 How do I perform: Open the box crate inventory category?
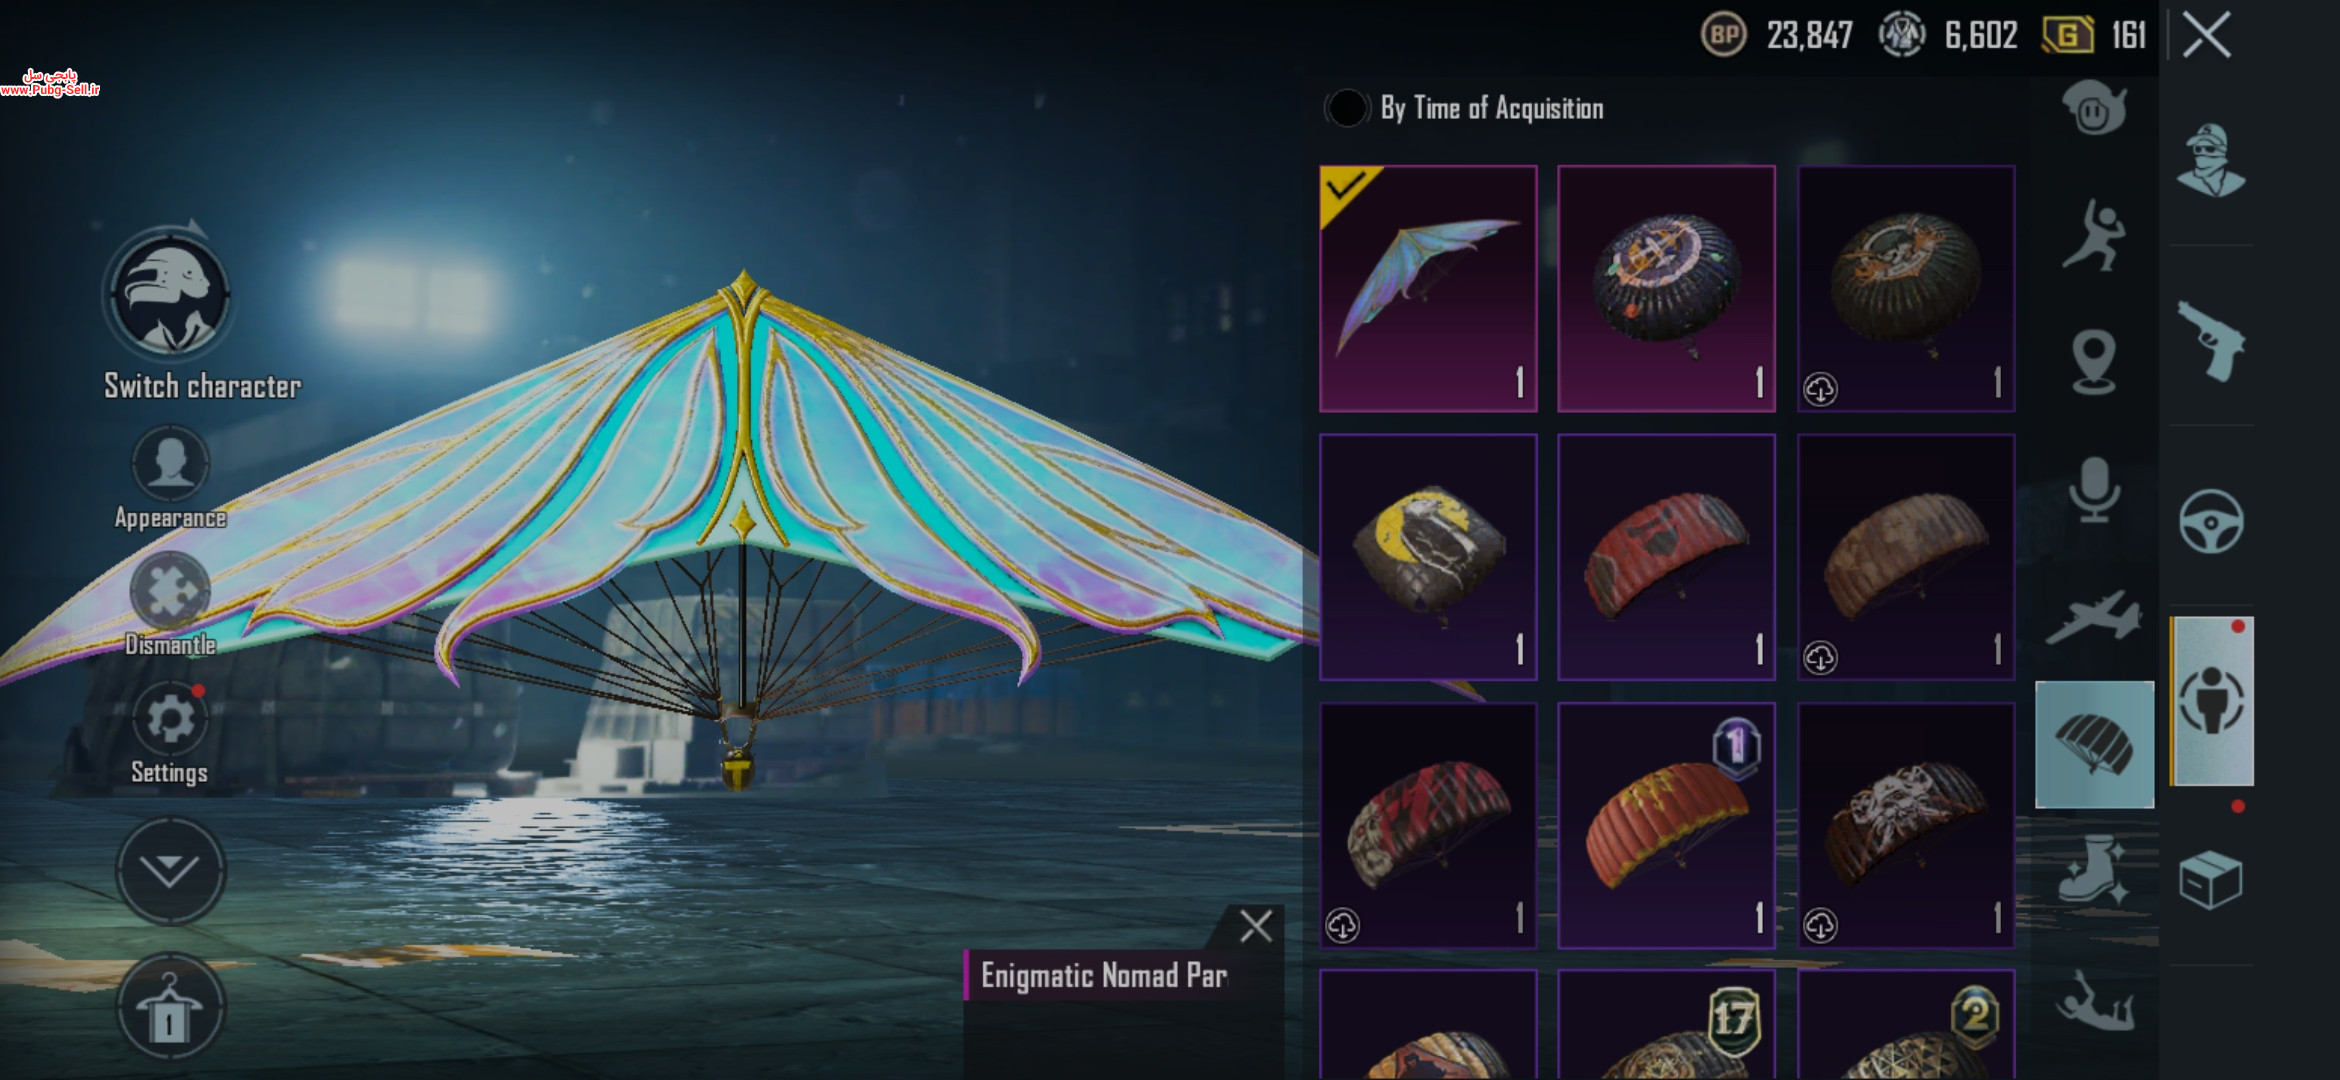2211,880
